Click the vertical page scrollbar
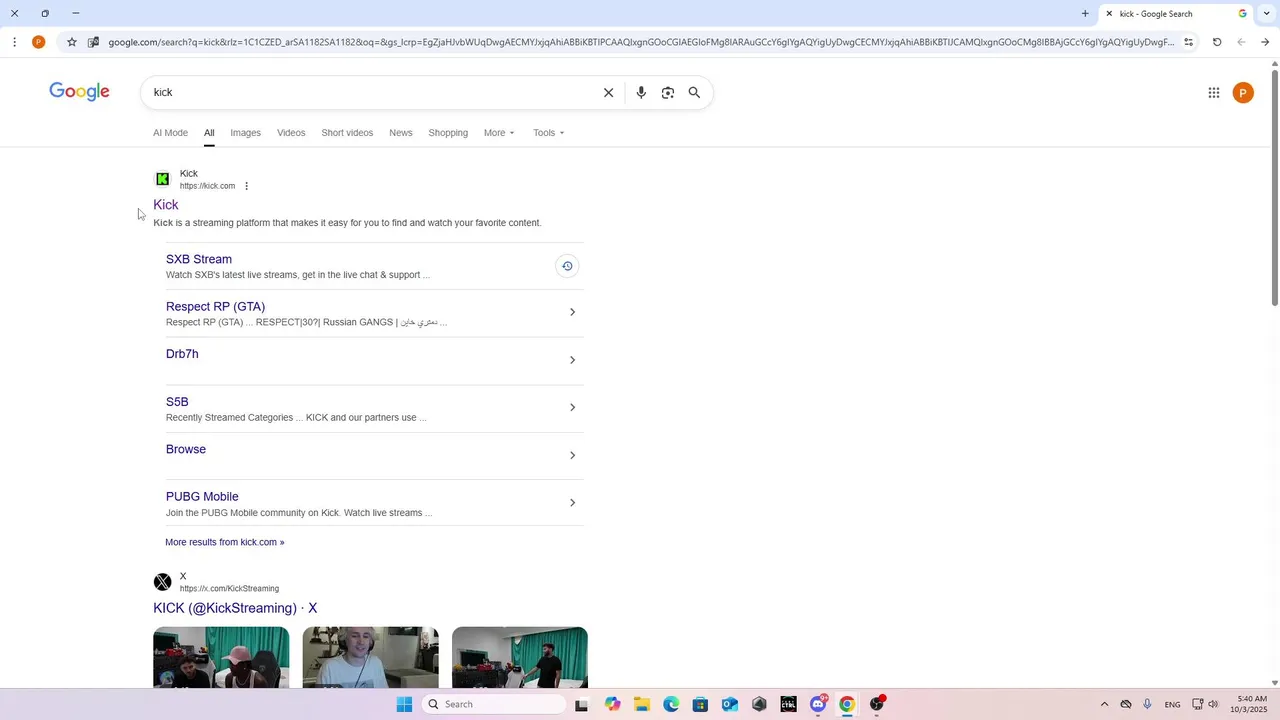1280x720 pixels. [x=1274, y=188]
